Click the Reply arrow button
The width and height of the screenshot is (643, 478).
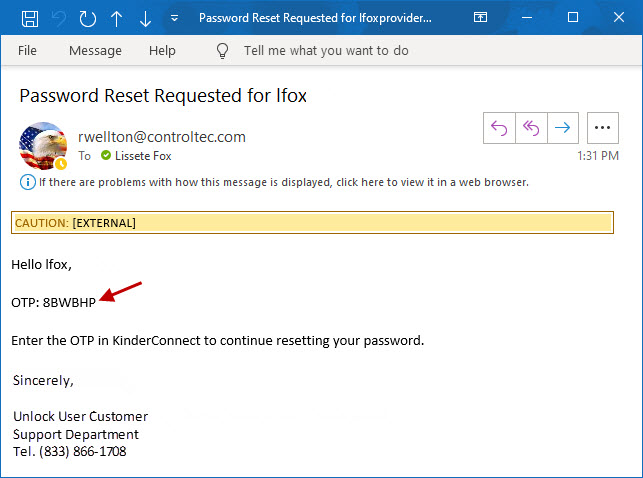(x=499, y=127)
